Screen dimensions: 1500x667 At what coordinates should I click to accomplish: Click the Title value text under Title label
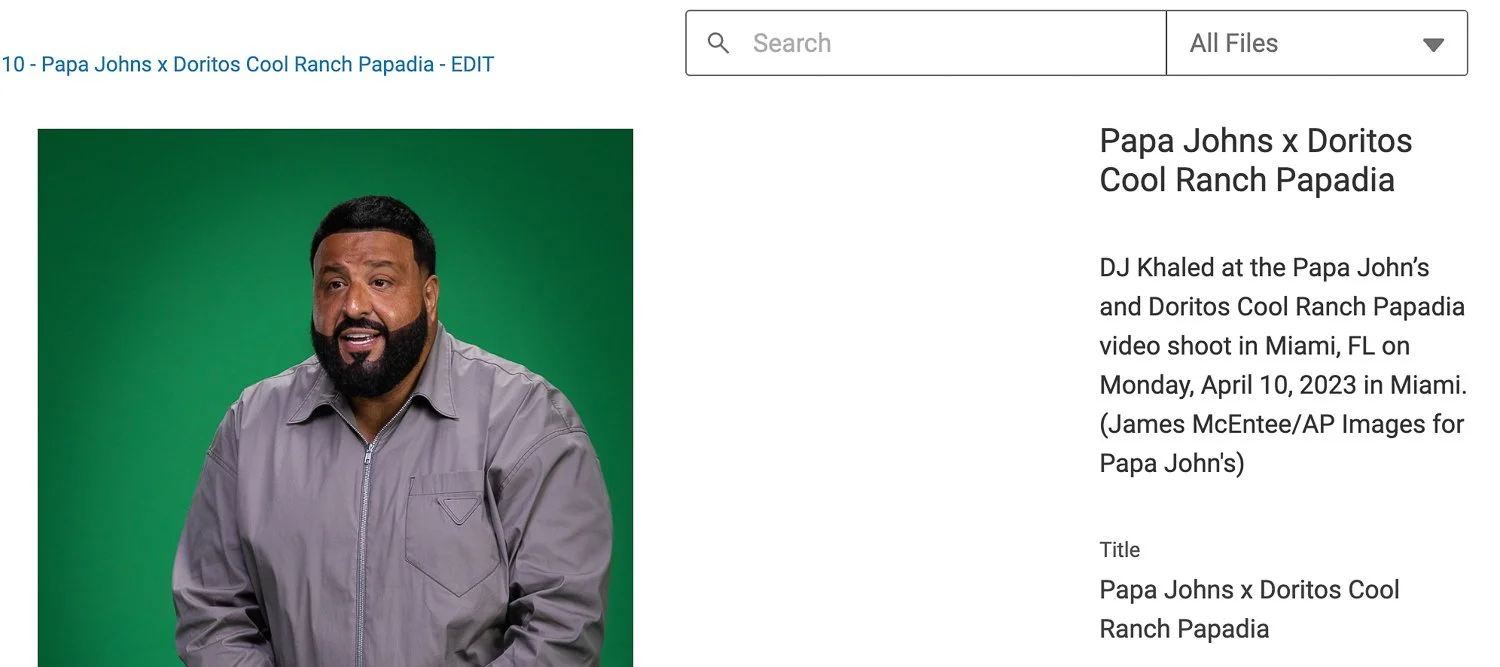1250,609
